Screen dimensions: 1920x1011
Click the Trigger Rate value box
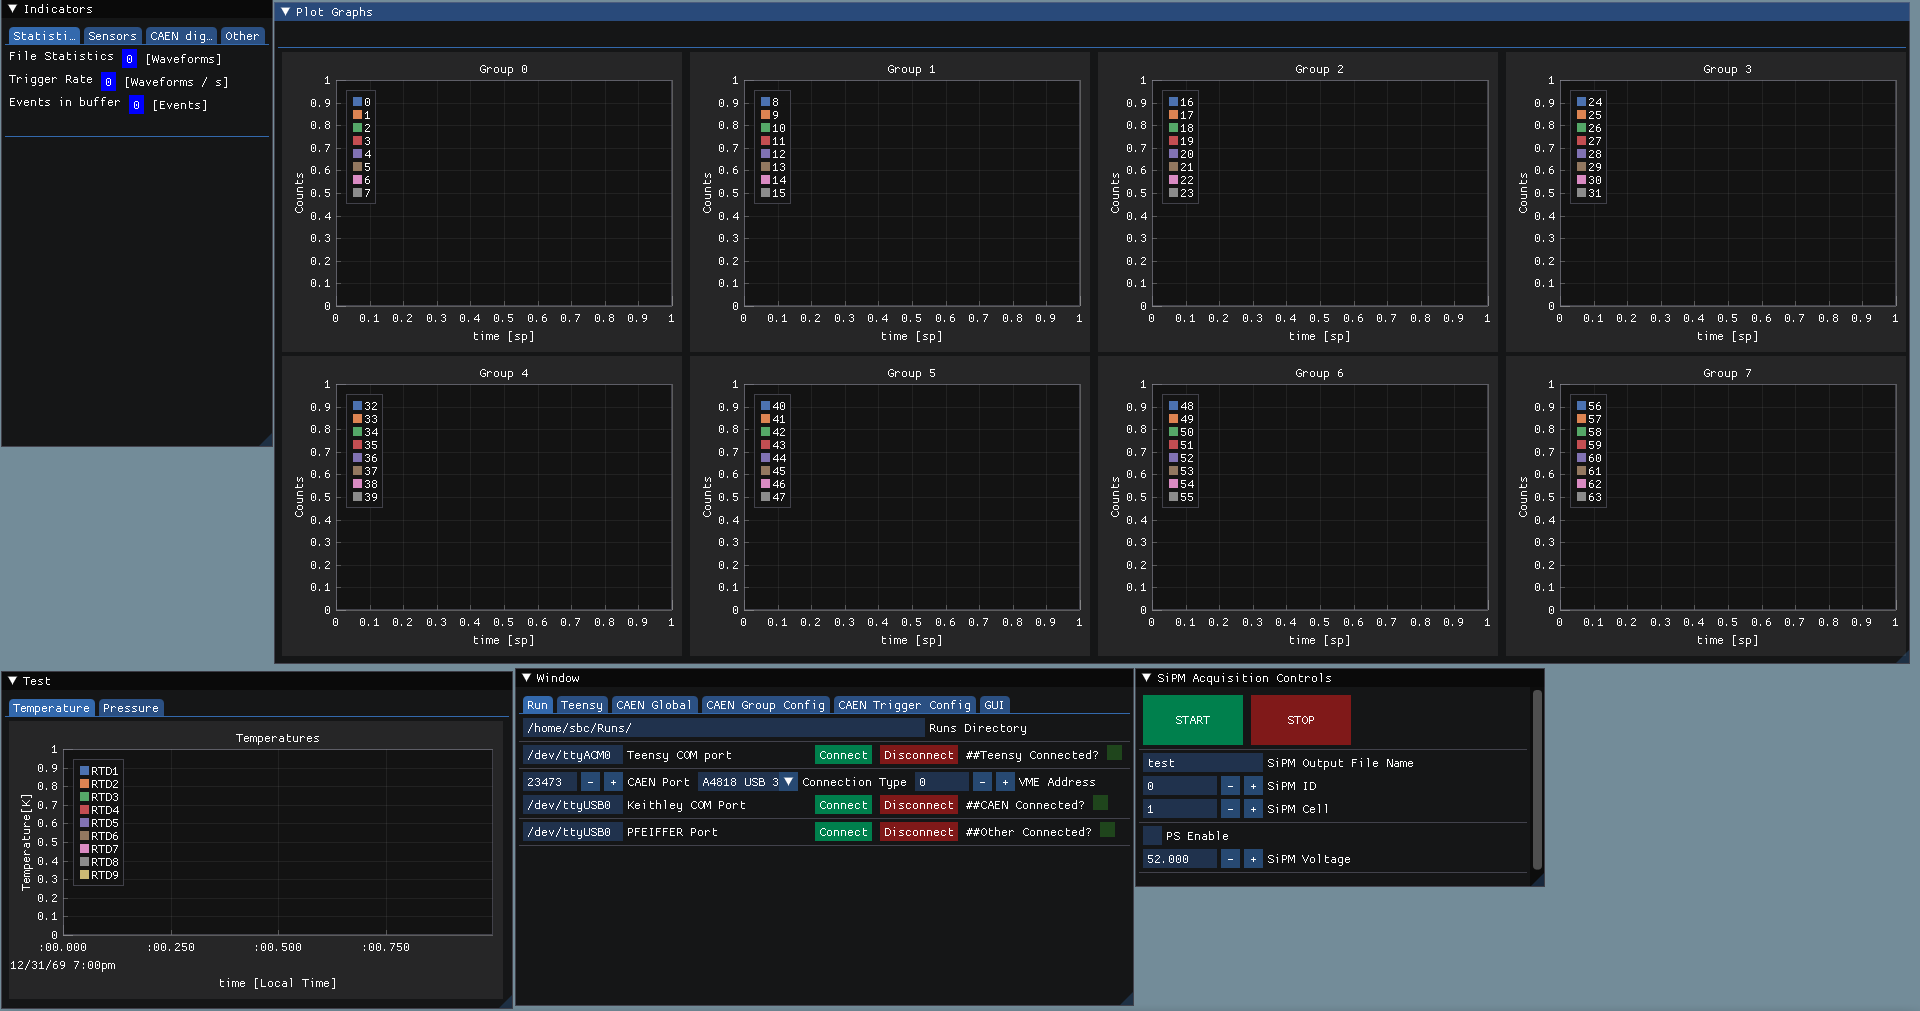[x=108, y=82]
